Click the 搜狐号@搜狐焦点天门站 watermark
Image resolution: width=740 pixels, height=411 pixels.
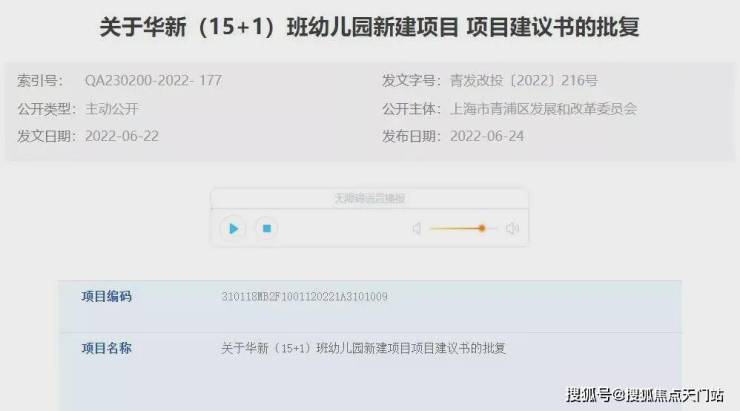(x=645, y=395)
